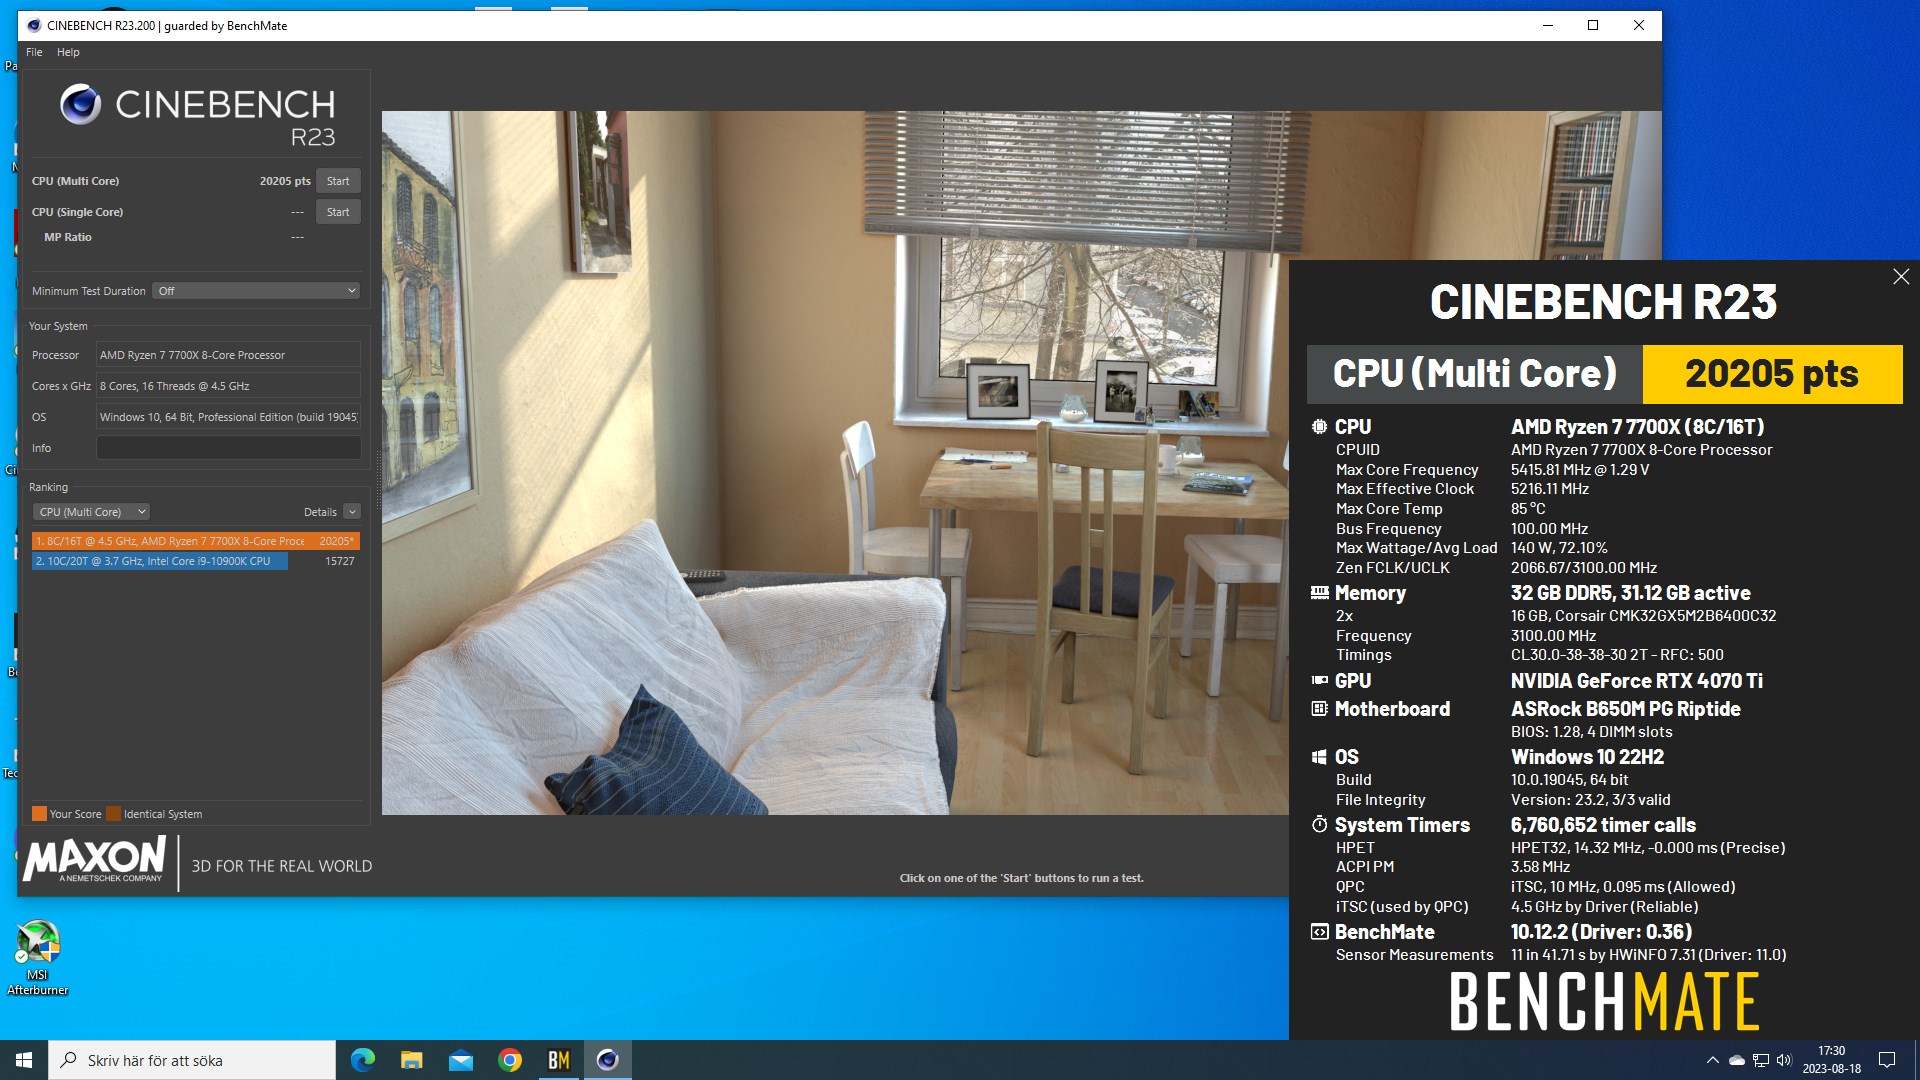This screenshot has width=1920, height=1080.
Task: Show hidden system tray icons
Action: pos(1712,1060)
